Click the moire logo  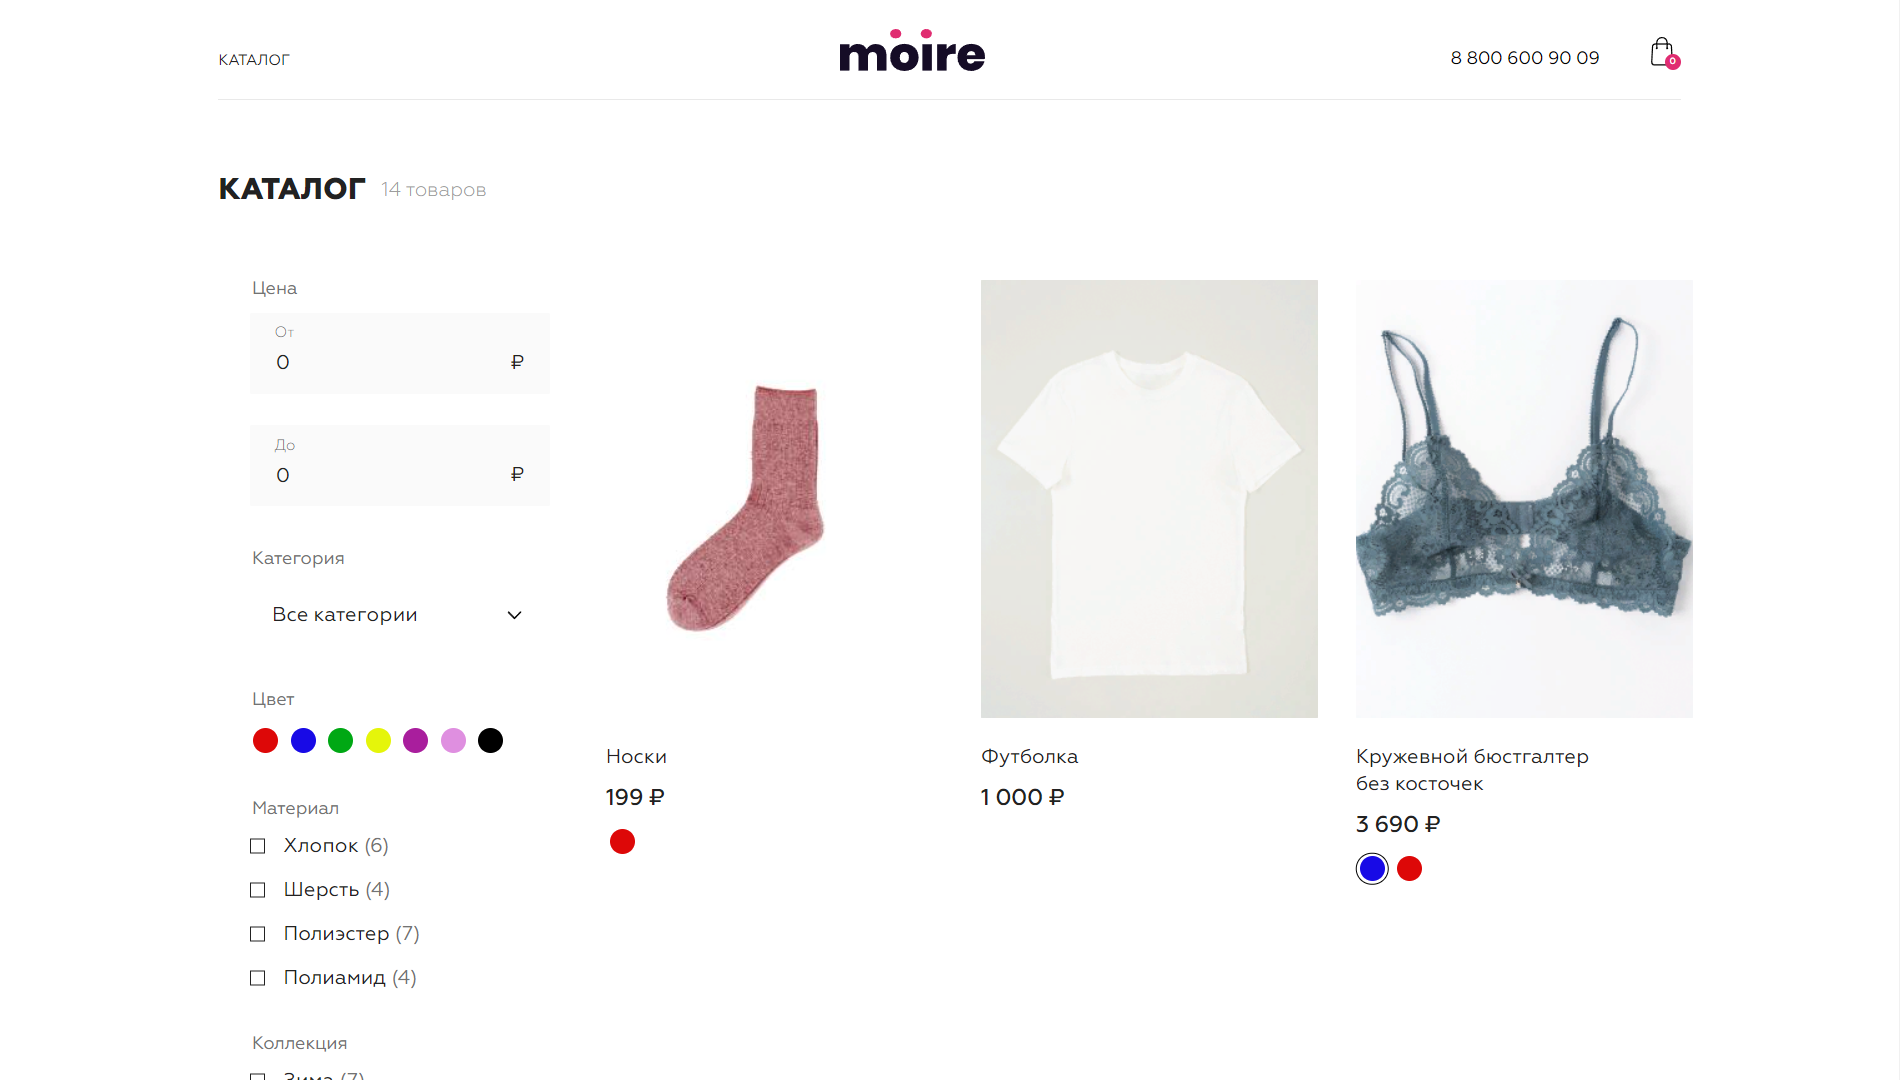[911, 52]
